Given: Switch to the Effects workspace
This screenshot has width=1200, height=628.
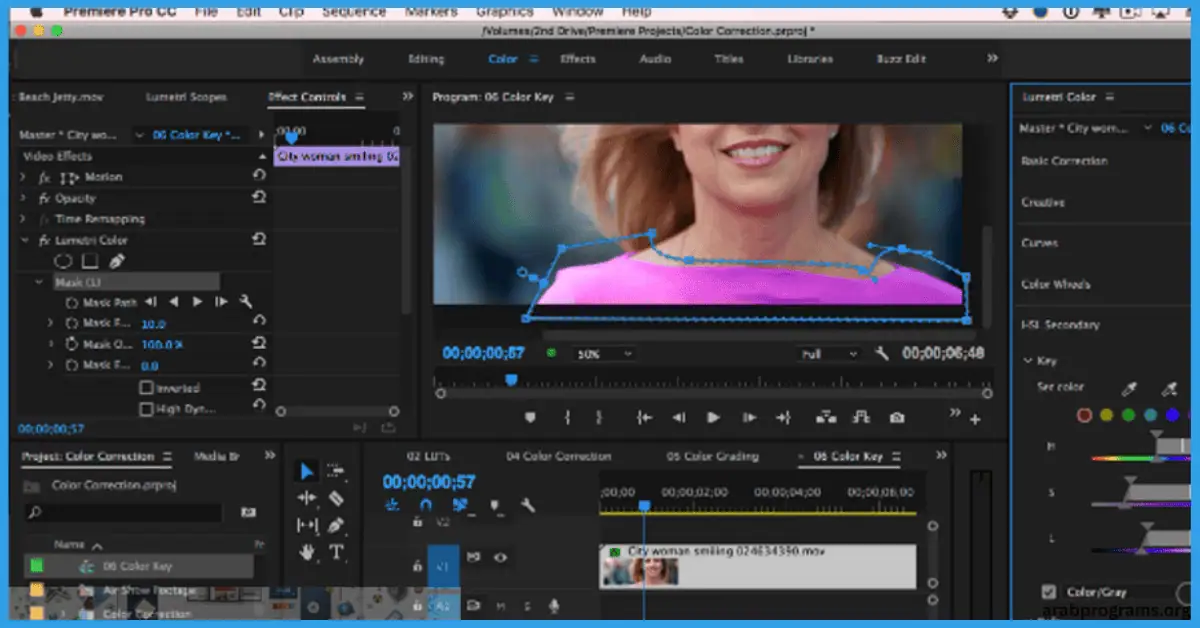Looking at the screenshot, I should 578,59.
